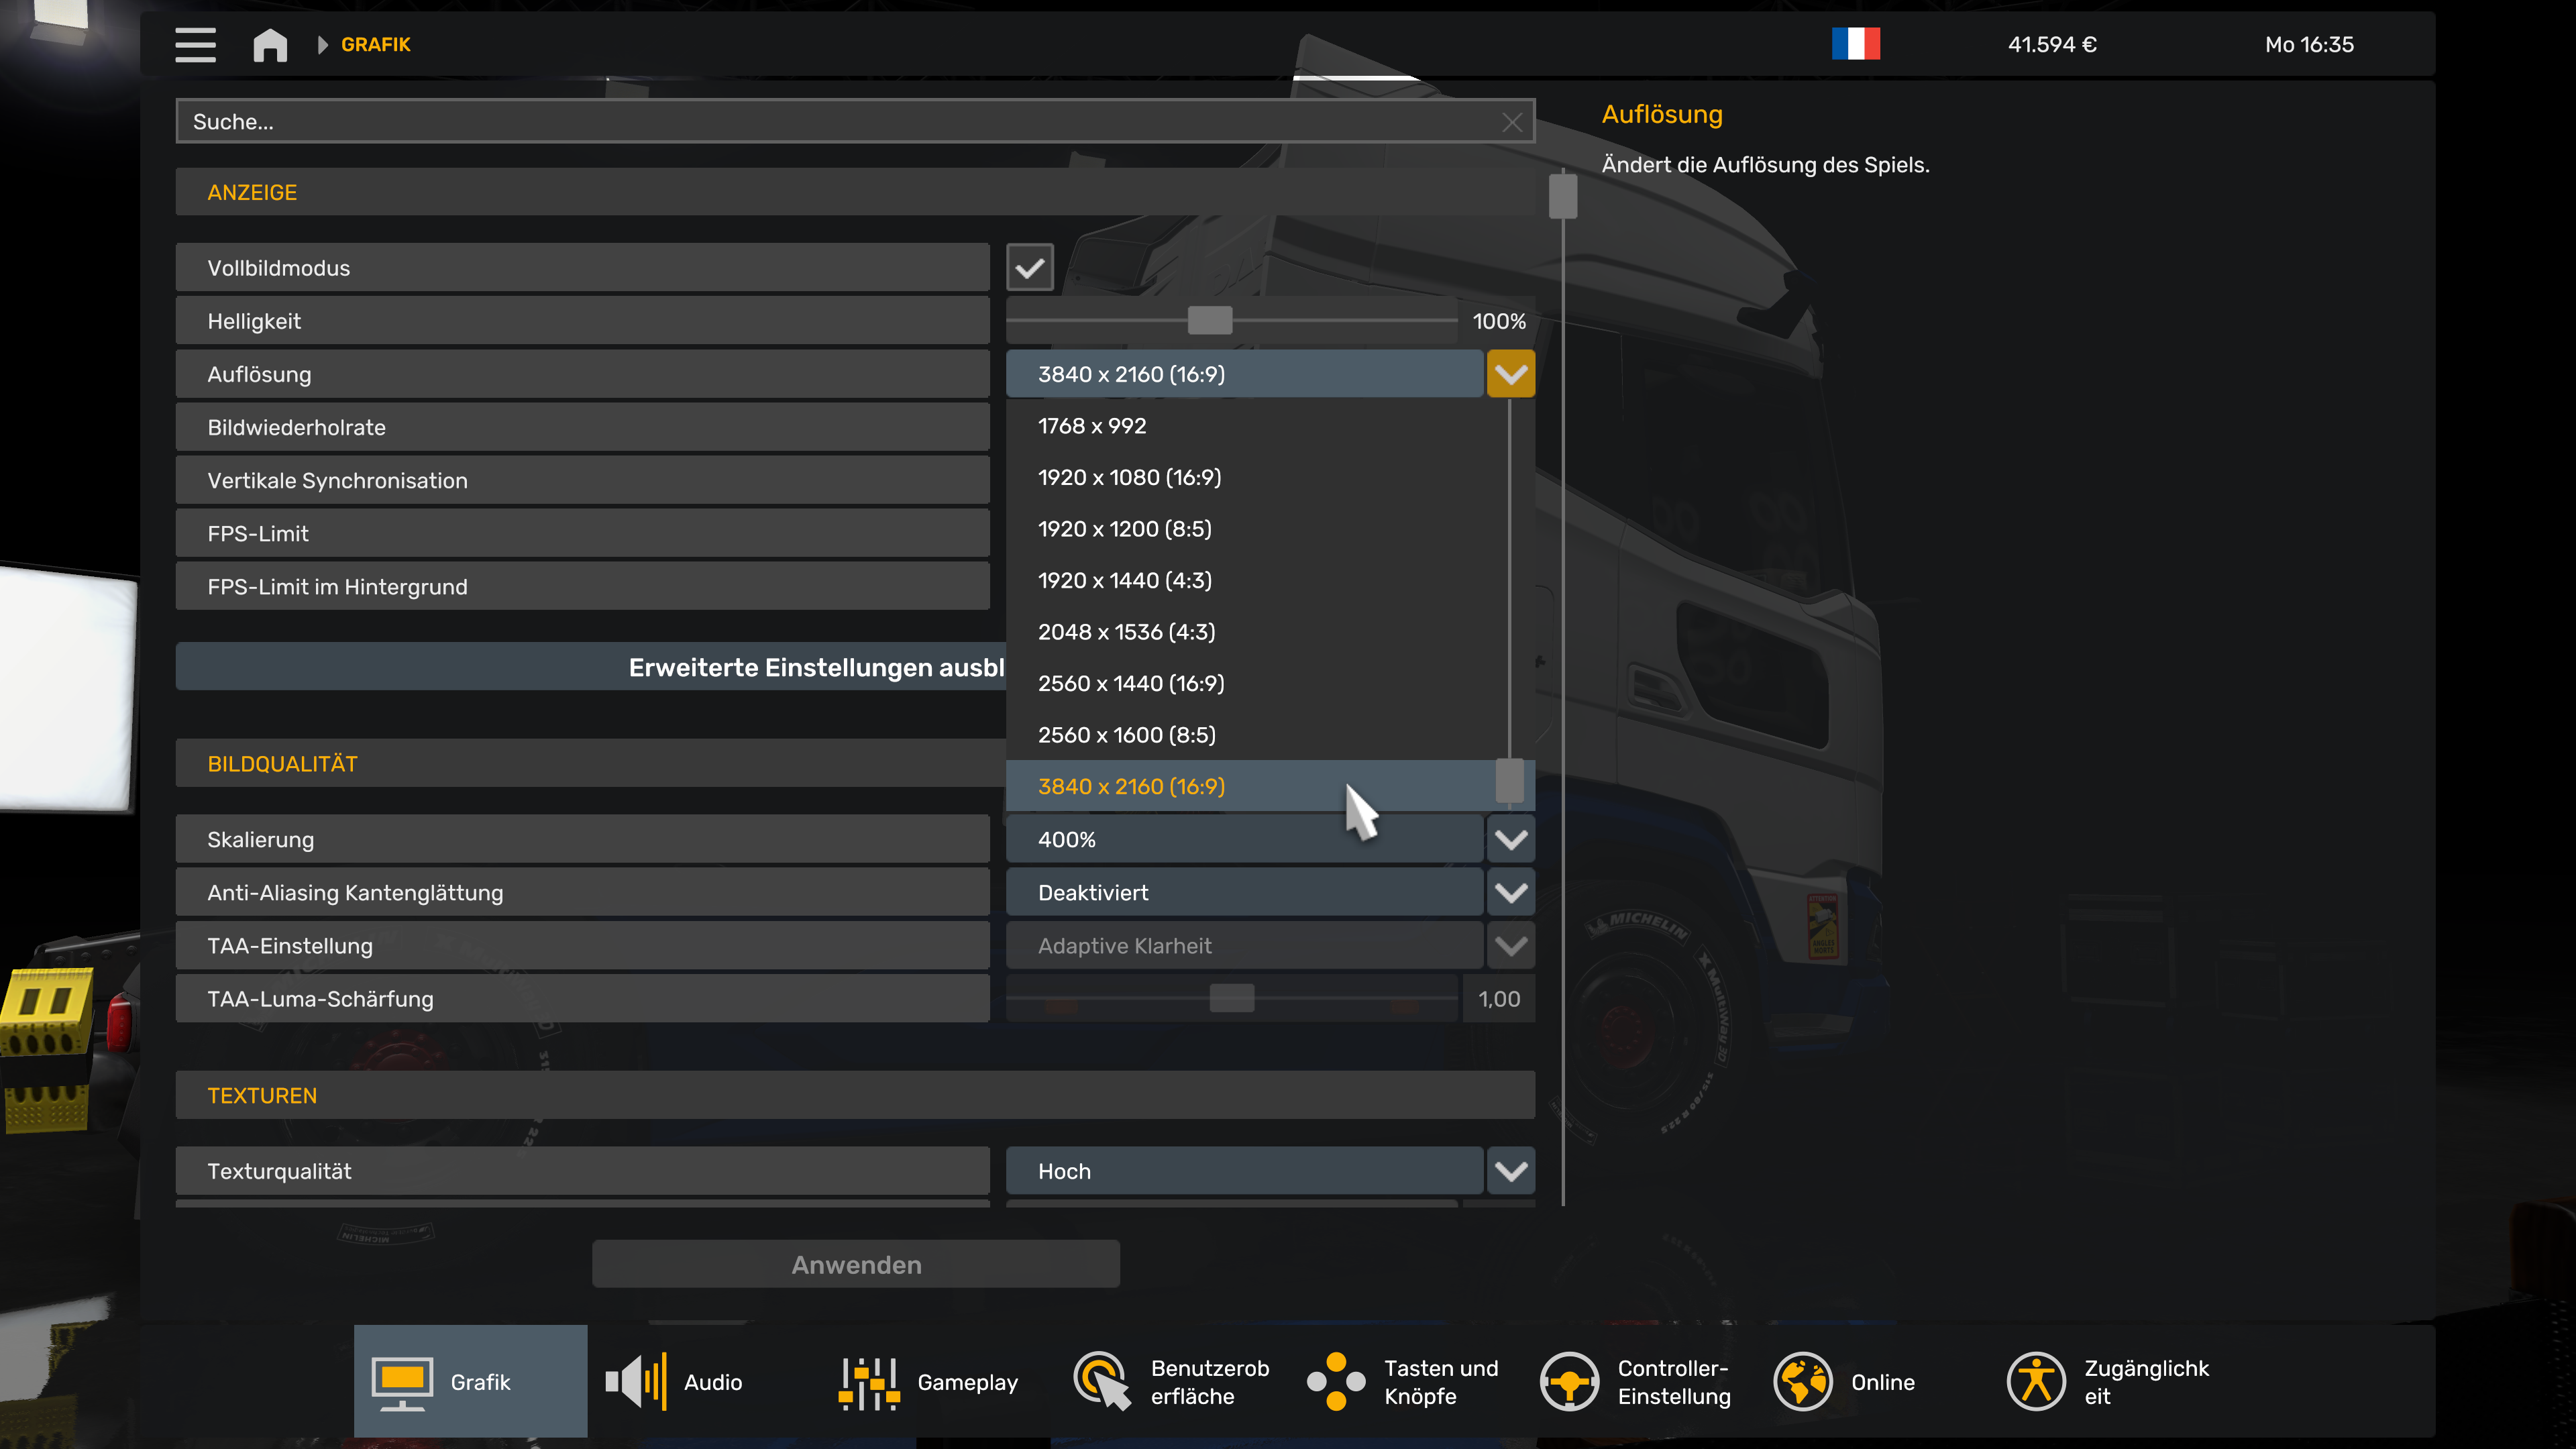Click the home breadcrumb icon

coord(270,44)
